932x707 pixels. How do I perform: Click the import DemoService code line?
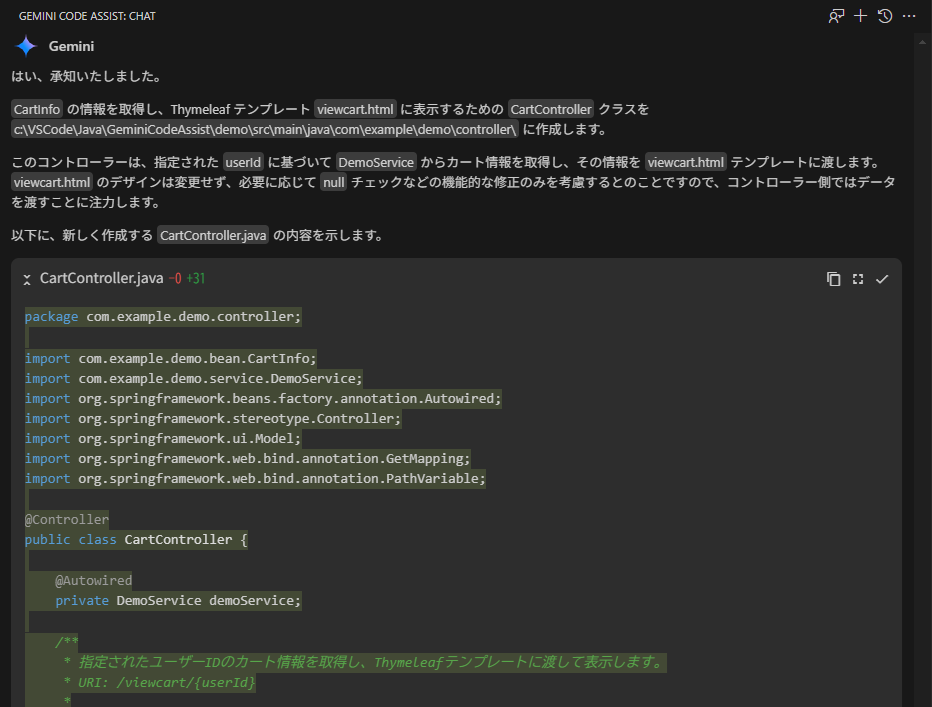pyautogui.click(x=193, y=379)
